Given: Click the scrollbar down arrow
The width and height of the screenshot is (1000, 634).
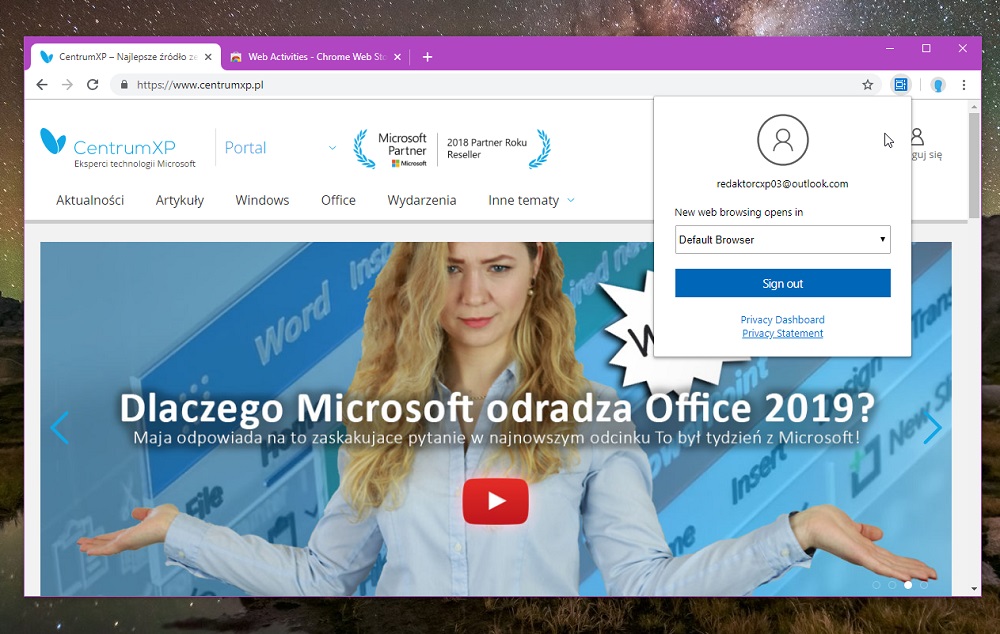Looking at the screenshot, I should pos(974,589).
